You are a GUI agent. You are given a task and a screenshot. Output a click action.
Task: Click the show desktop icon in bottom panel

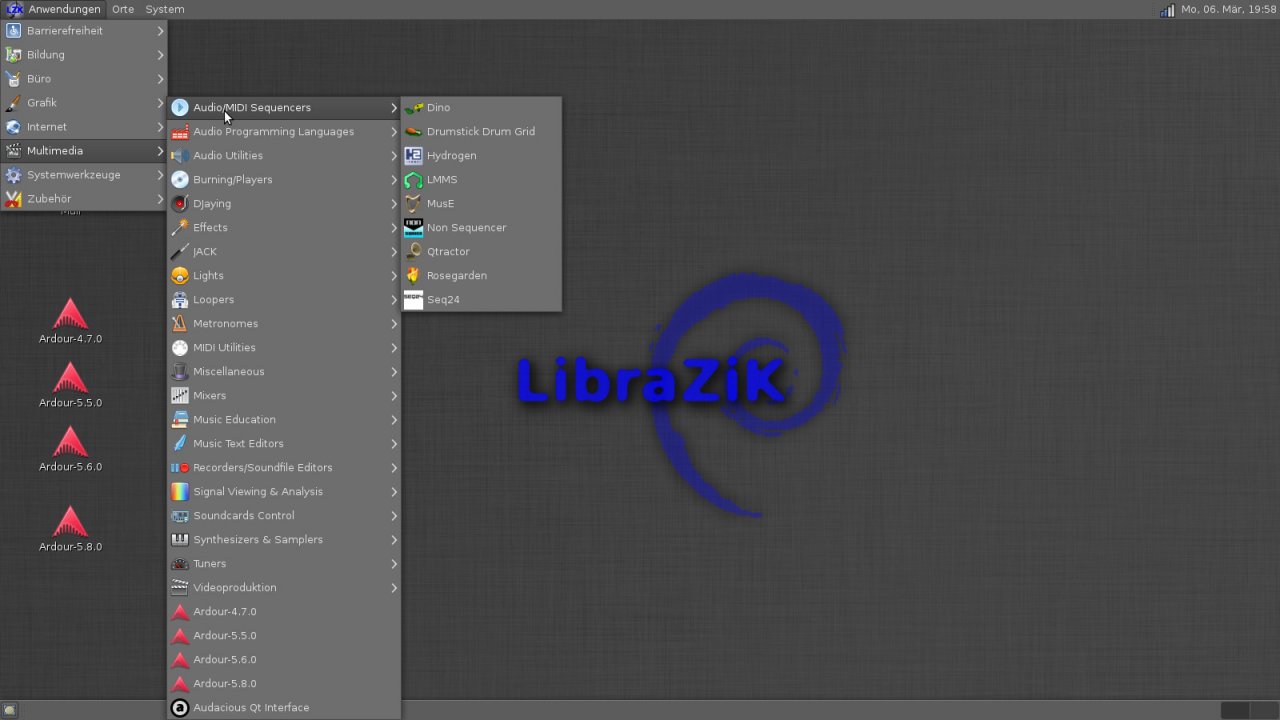tap(10, 710)
